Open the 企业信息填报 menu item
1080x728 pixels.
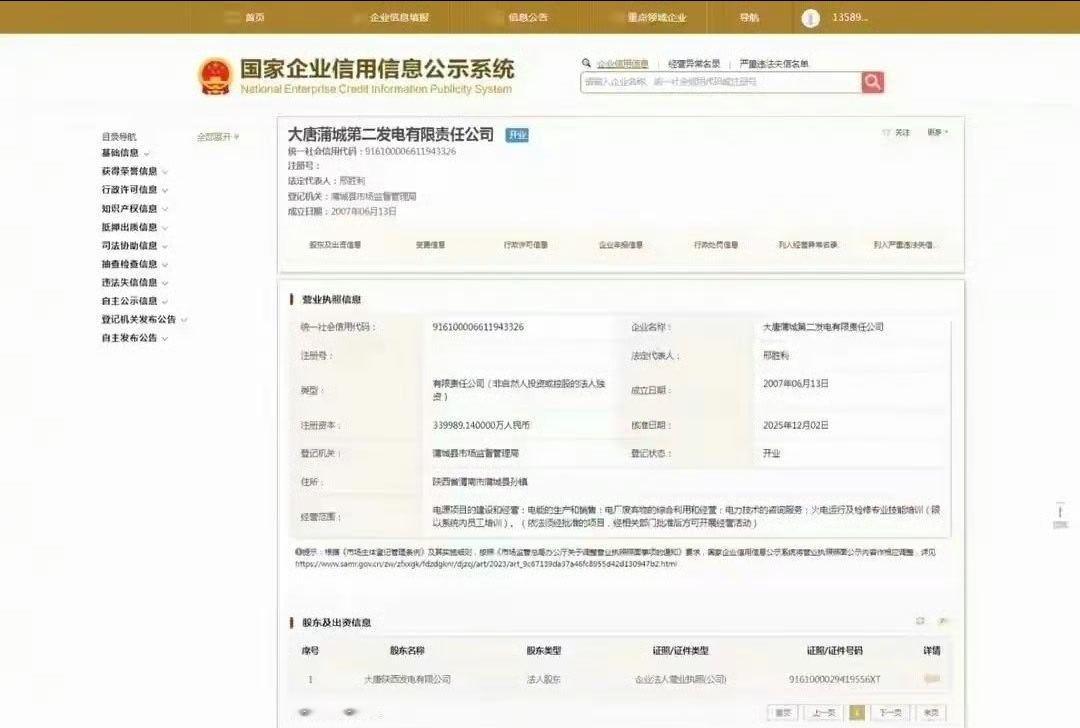399,17
